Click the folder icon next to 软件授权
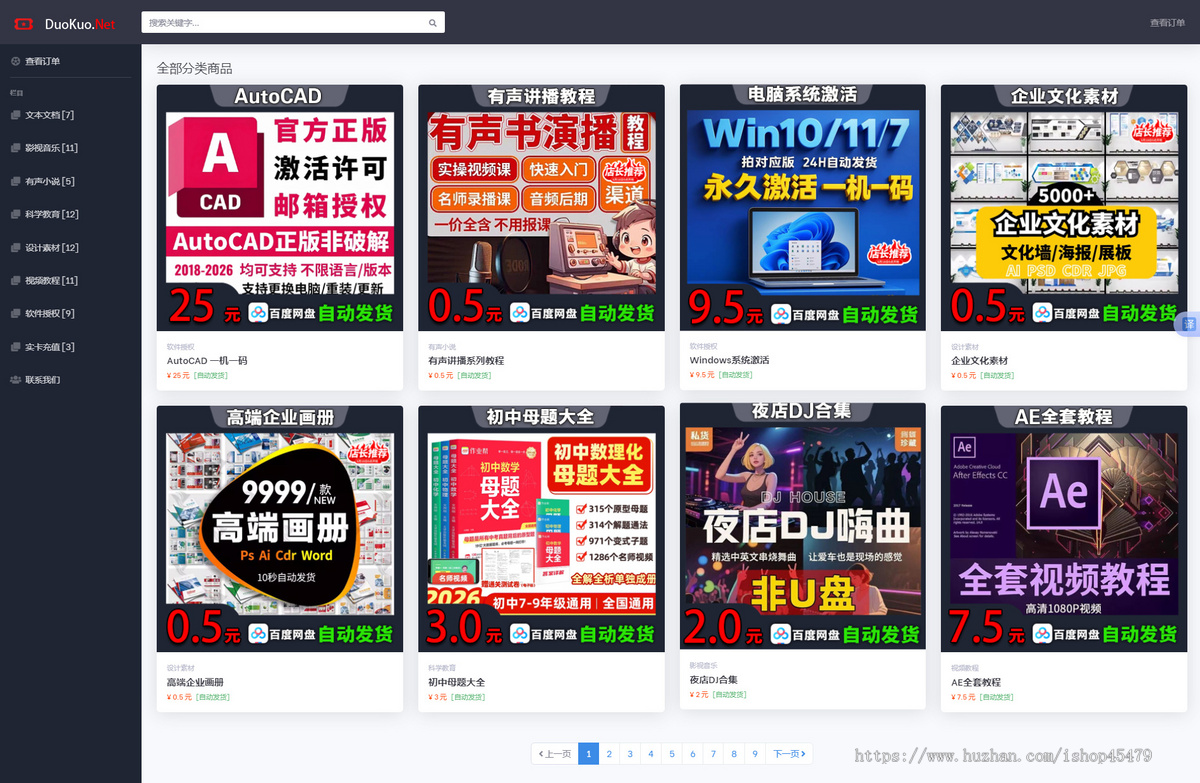 [15, 313]
